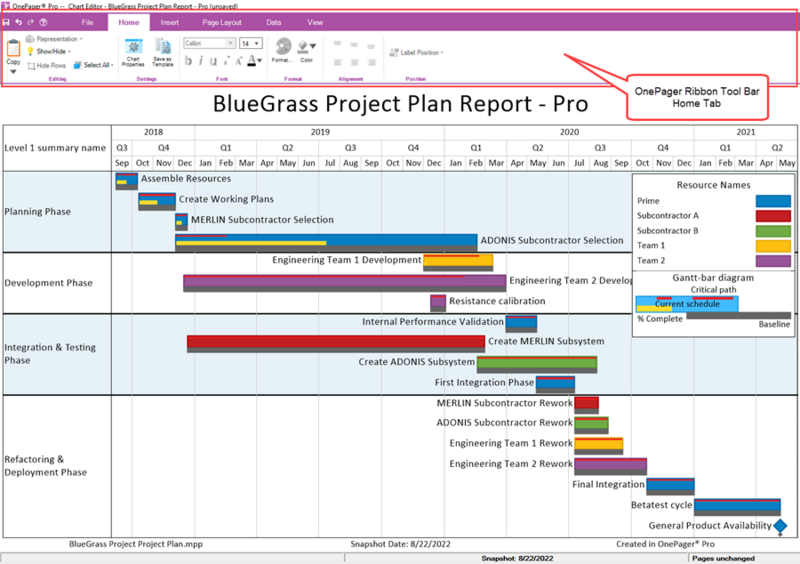Click the Refactoring & Deployment Phase label
The image size is (800, 564).
point(45,465)
